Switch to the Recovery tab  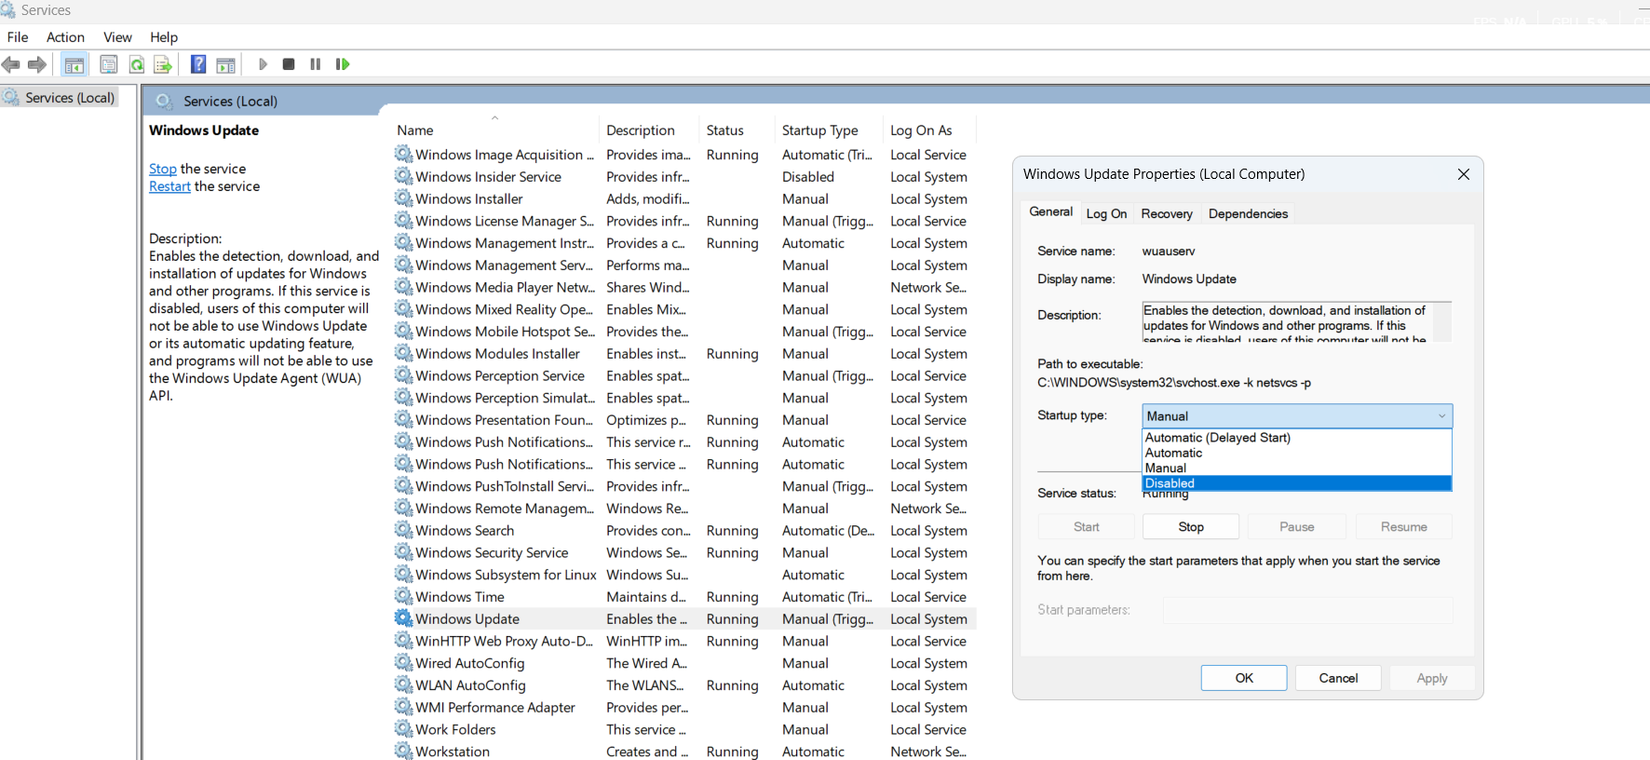(1166, 214)
